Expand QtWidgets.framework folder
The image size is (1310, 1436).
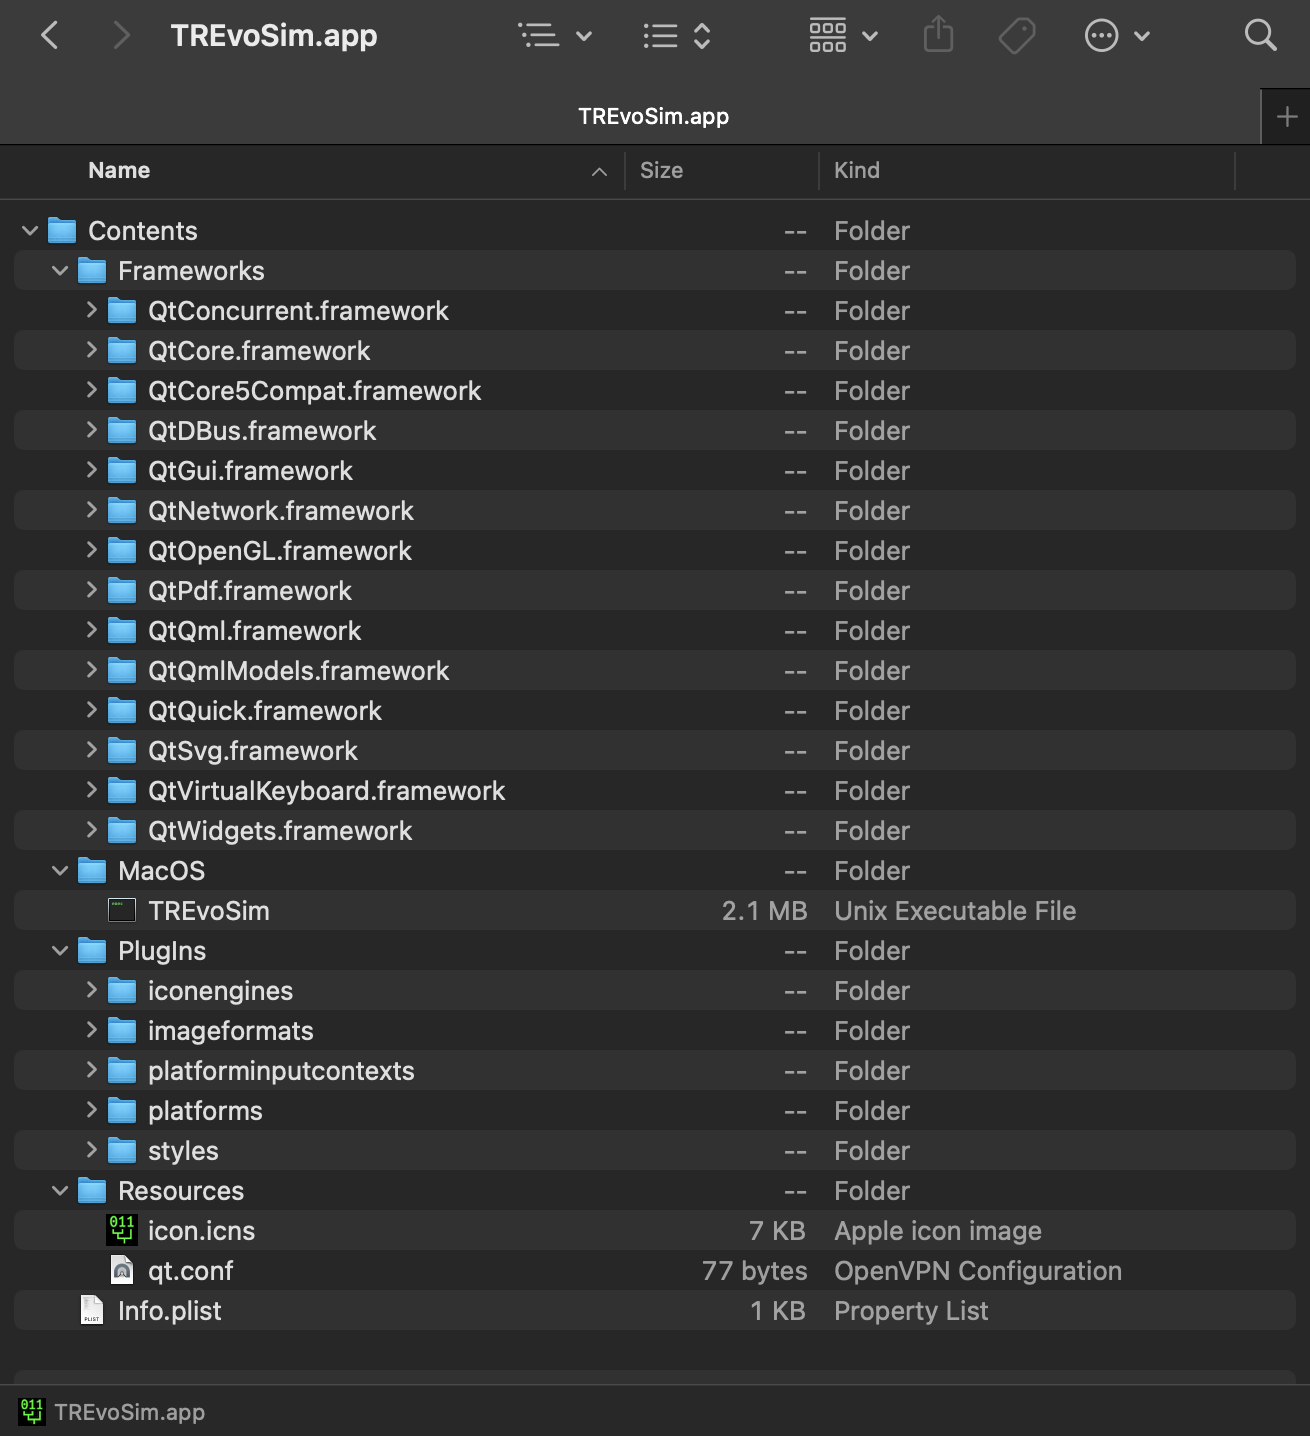[91, 830]
